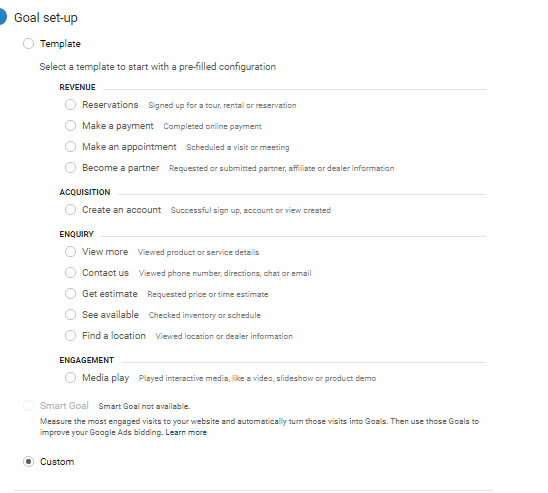This screenshot has width=548, height=493.
Task: Choose the Reservations template option
Action: click(70, 105)
